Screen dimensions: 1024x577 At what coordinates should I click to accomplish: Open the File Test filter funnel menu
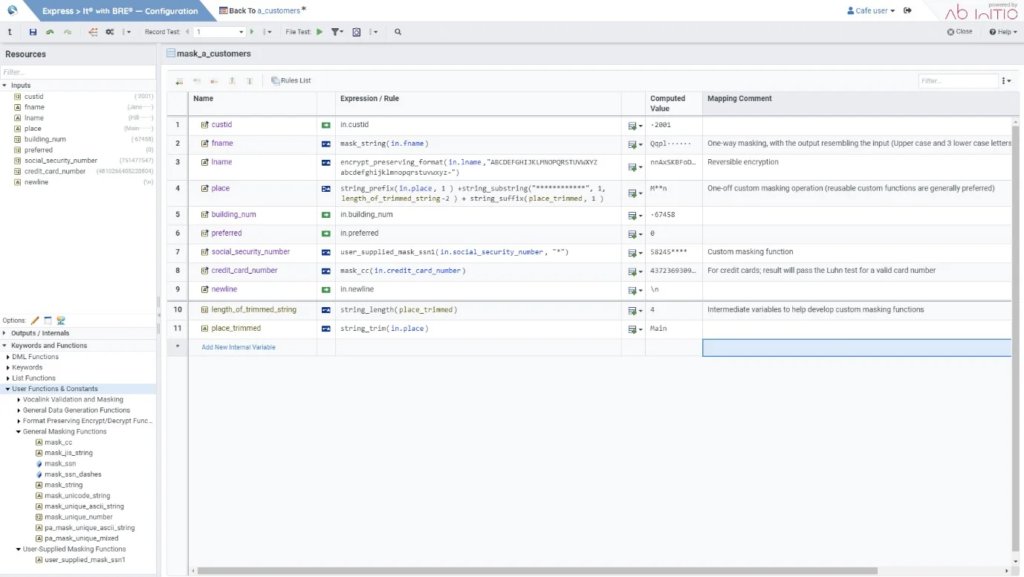click(x=337, y=32)
